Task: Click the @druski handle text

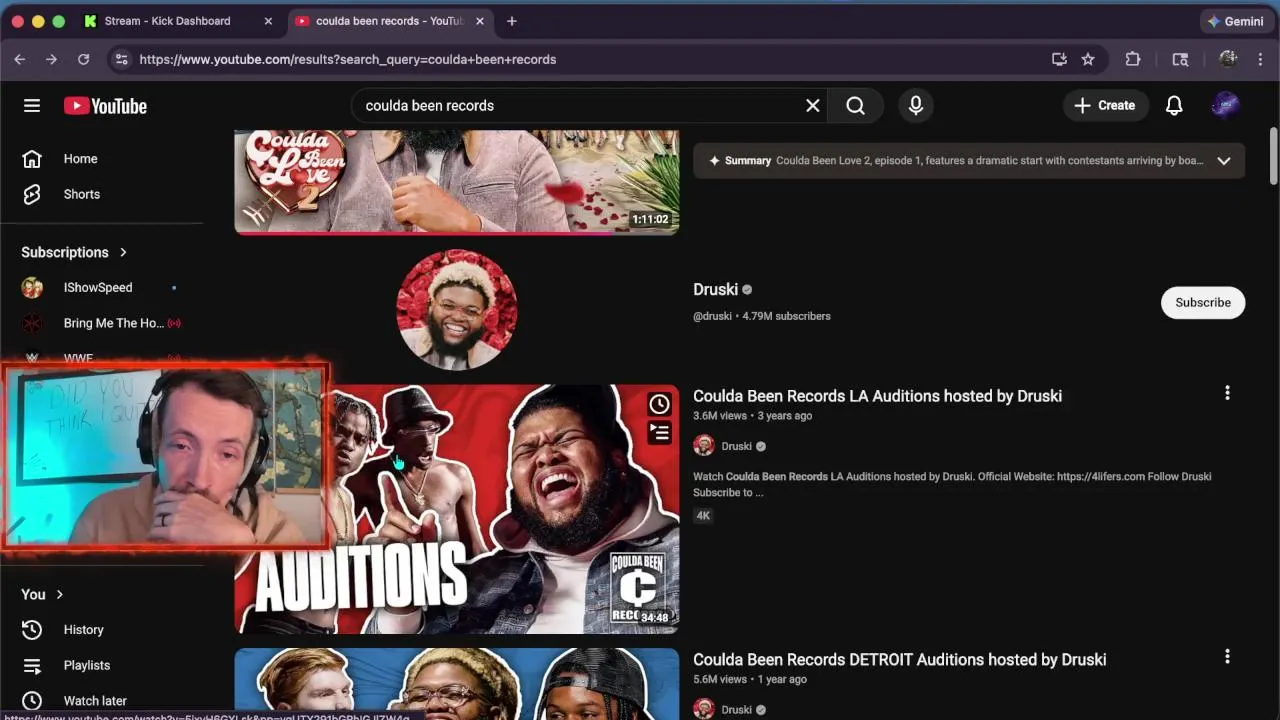Action: (712, 316)
